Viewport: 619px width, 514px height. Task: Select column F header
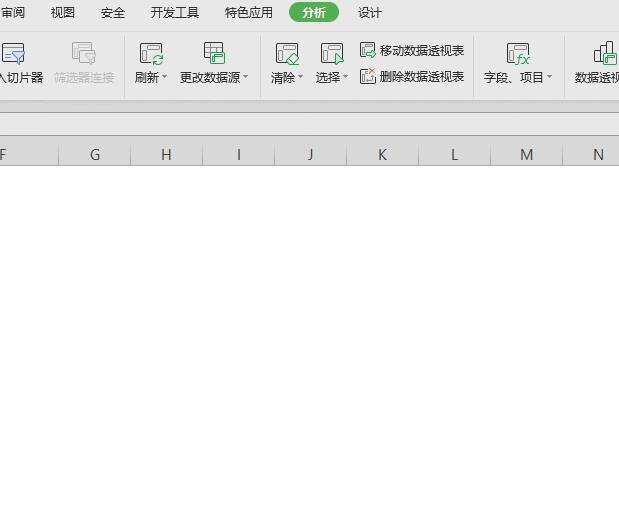(x=29, y=154)
